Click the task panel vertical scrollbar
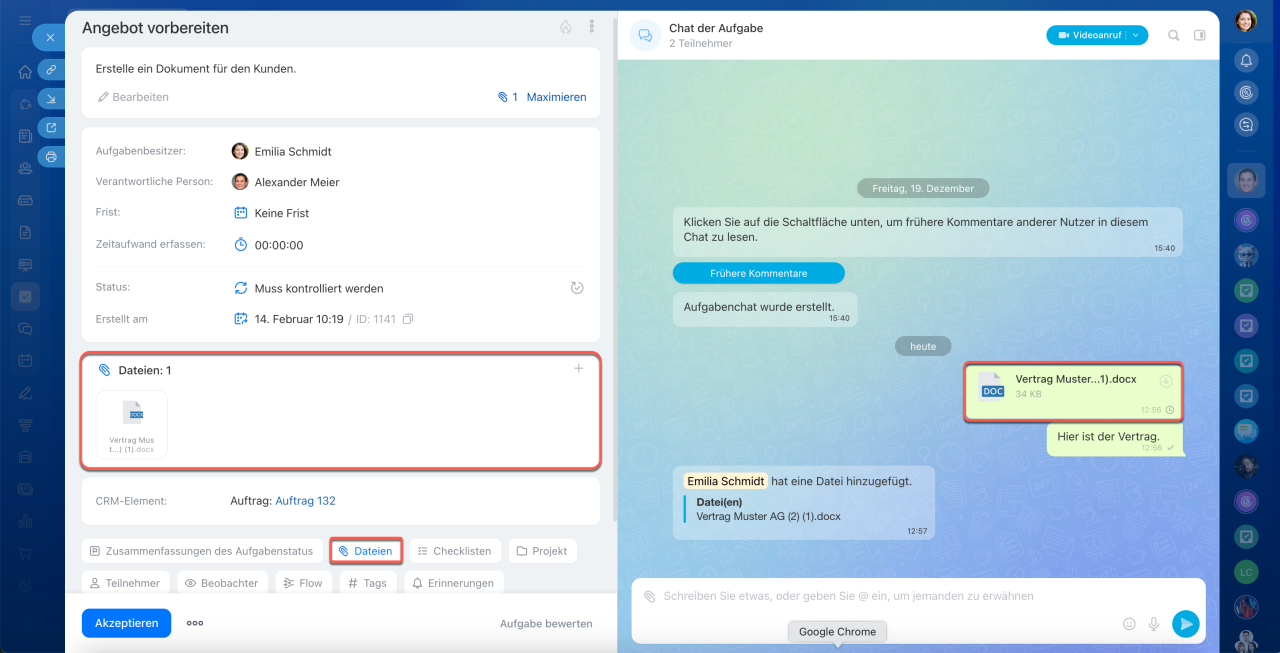 pos(613,270)
